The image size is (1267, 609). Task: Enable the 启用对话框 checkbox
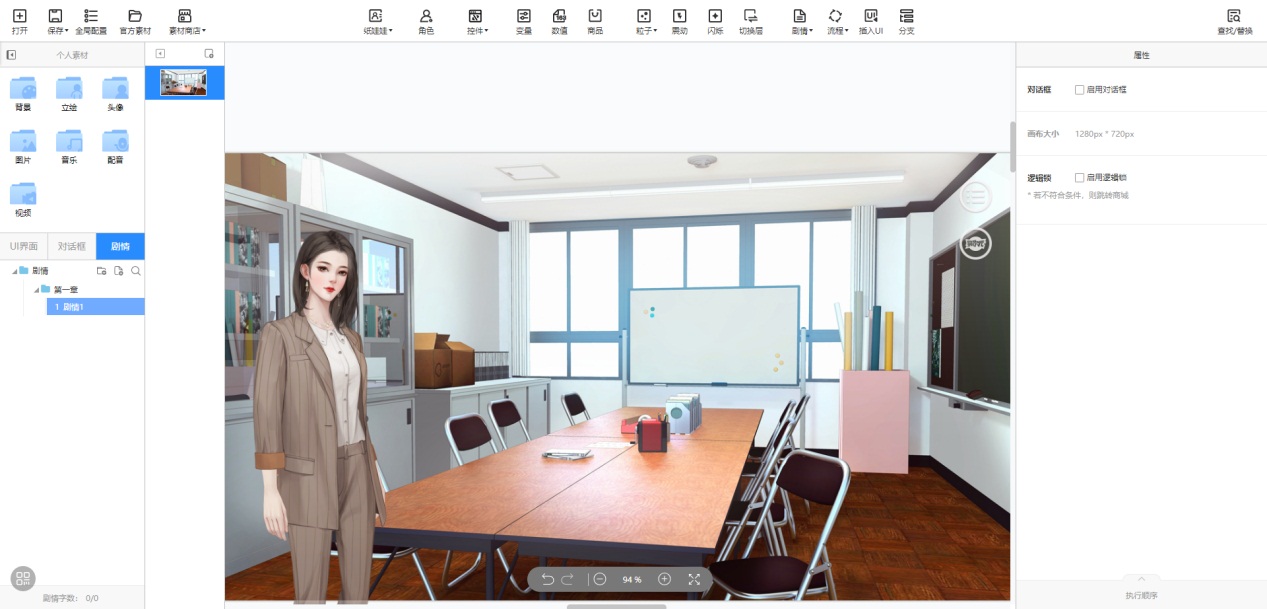click(x=1079, y=90)
